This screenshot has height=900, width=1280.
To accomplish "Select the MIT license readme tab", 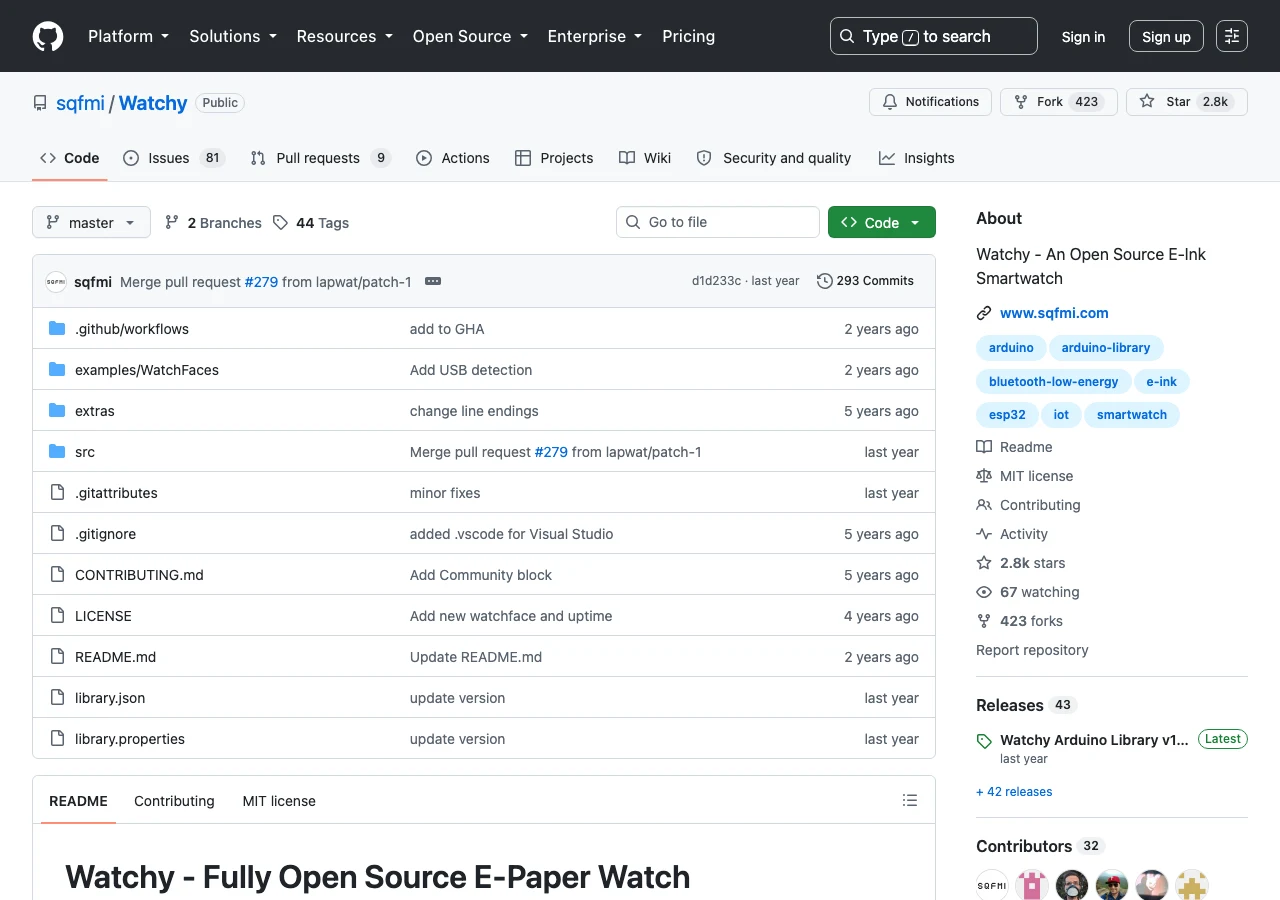I will (x=279, y=801).
